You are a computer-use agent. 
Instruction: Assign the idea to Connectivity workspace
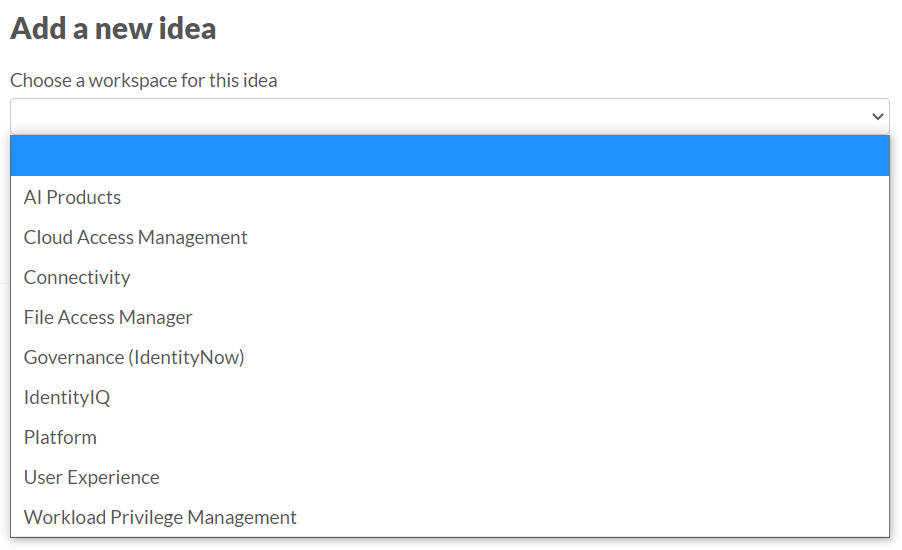tap(77, 277)
